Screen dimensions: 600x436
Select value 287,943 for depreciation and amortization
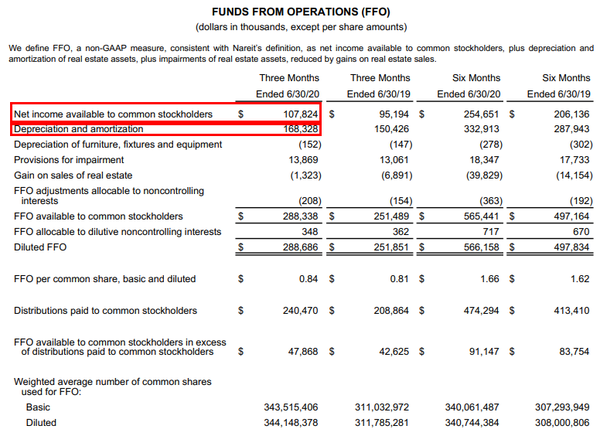pos(571,129)
